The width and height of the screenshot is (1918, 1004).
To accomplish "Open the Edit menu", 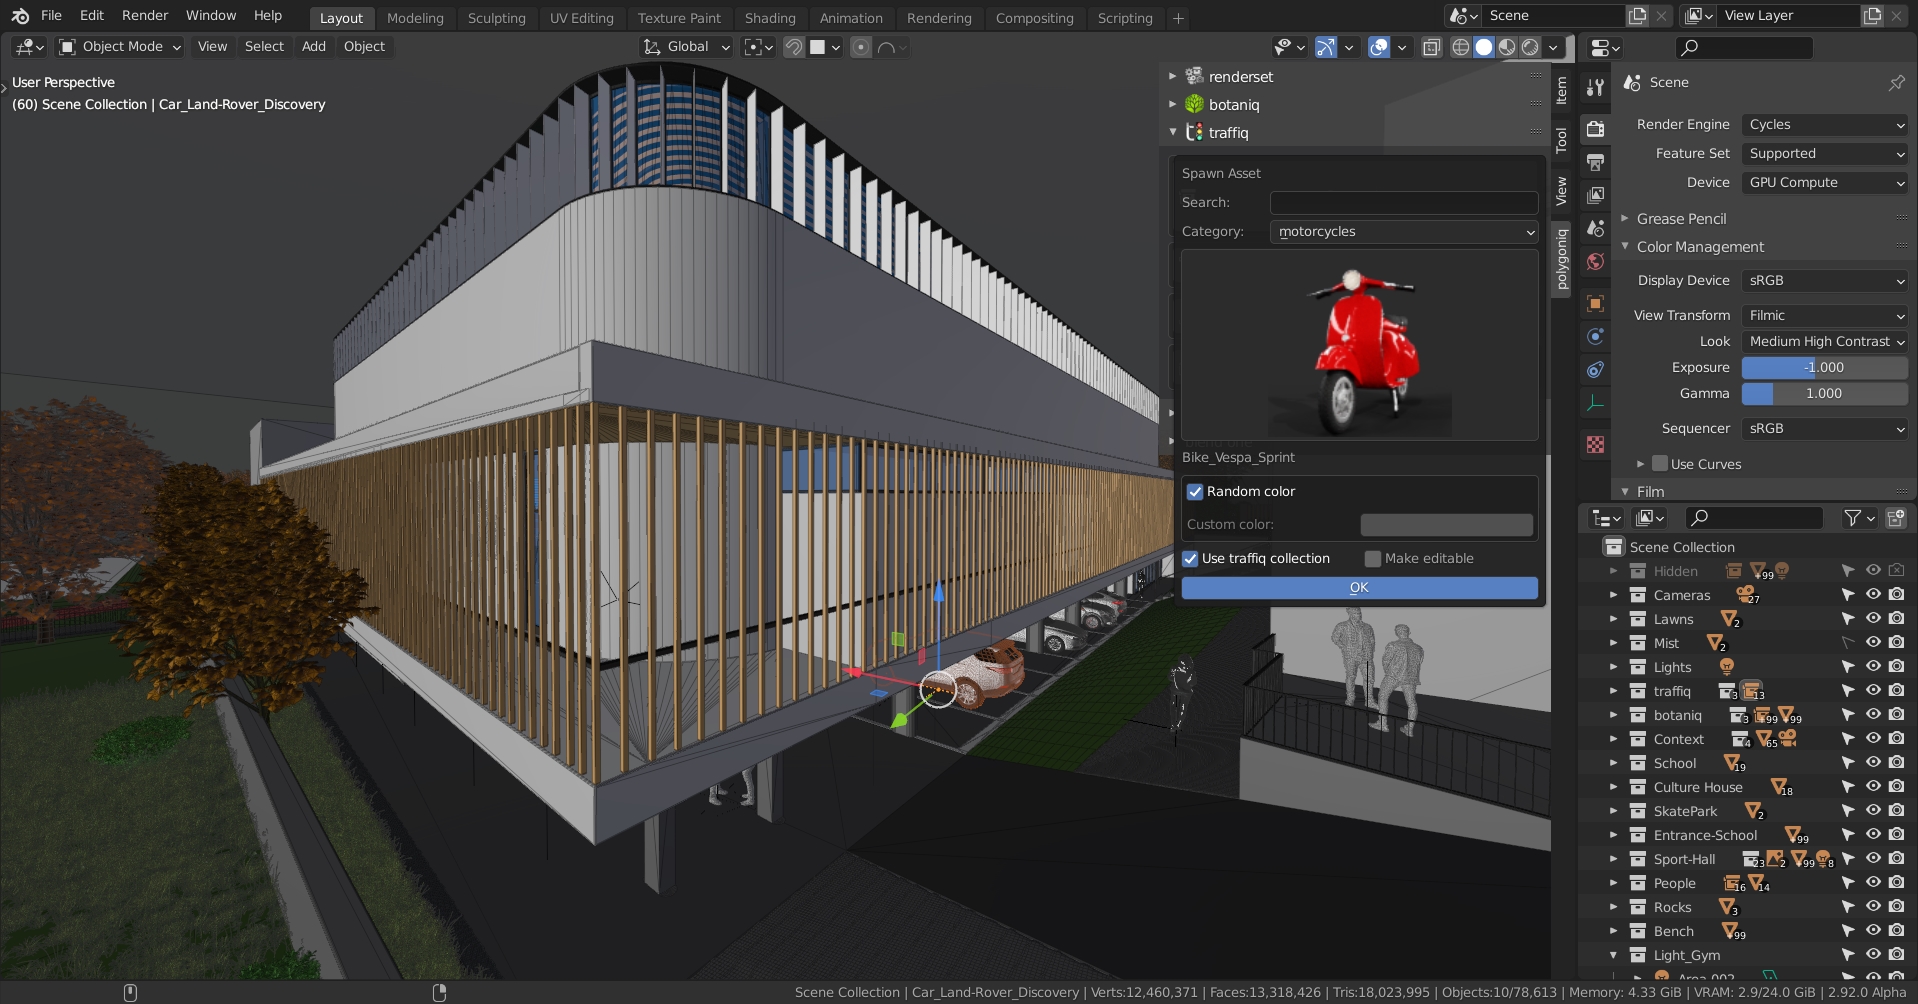I will [92, 16].
